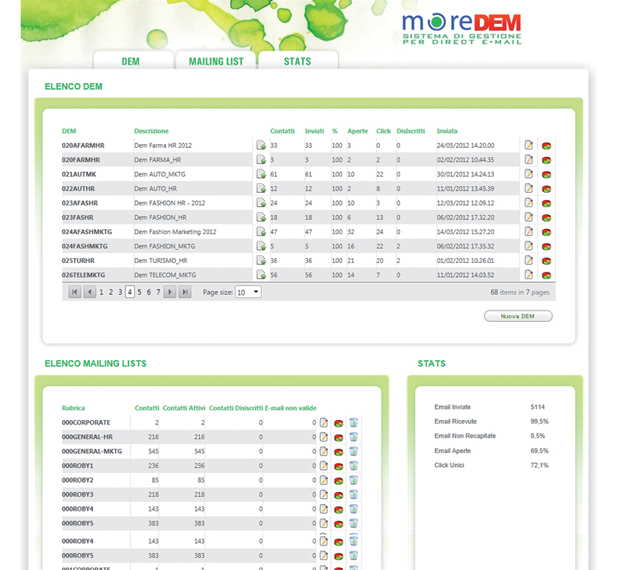Edit the 020AFARMHR DEM
This screenshot has width=620, height=570.
[x=529, y=145]
